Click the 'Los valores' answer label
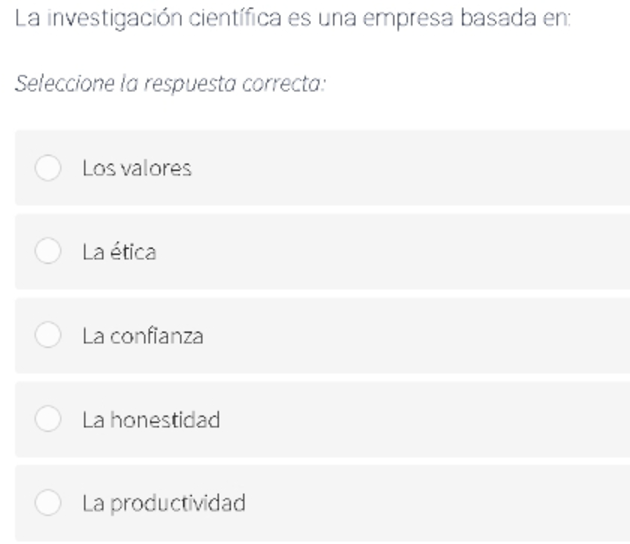 point(137,168)
